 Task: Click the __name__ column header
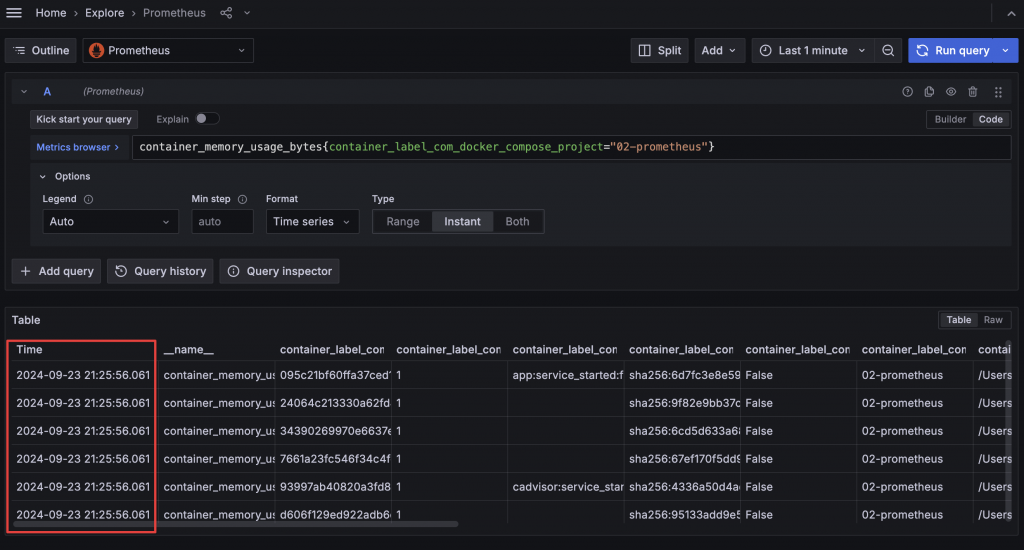188,349
